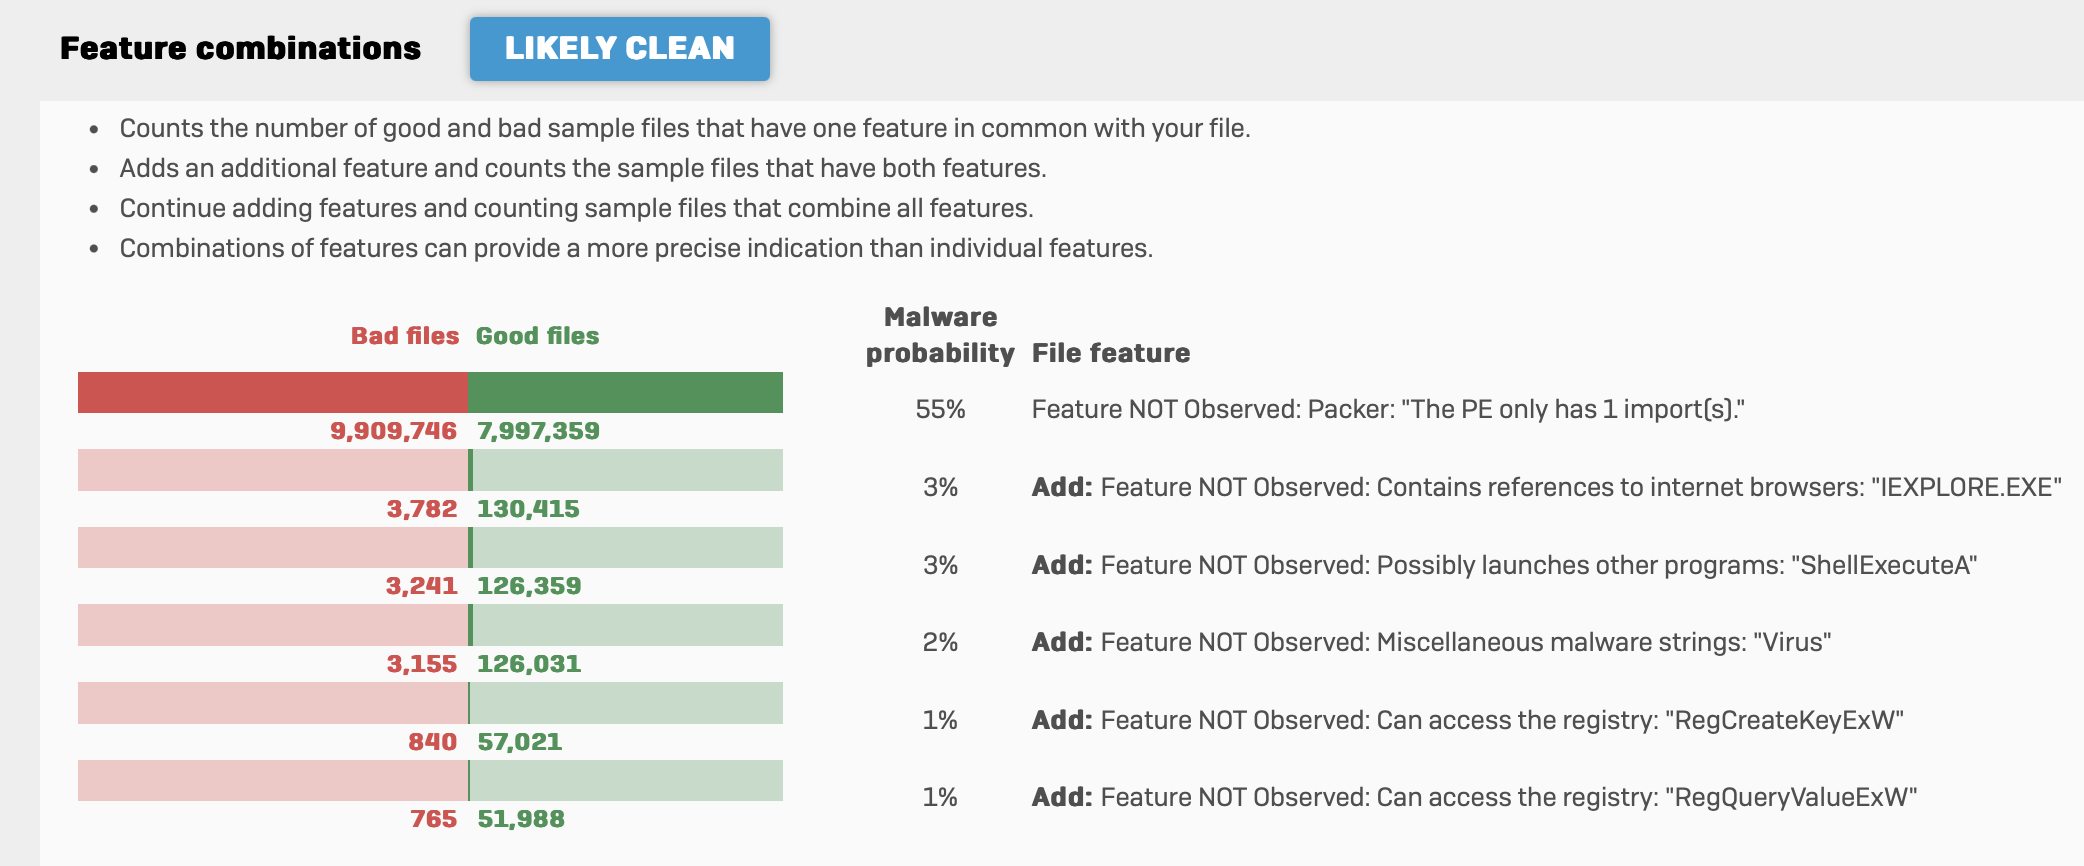Select the Packer "1 import(s)" feature row

[x=1388, y=409]
